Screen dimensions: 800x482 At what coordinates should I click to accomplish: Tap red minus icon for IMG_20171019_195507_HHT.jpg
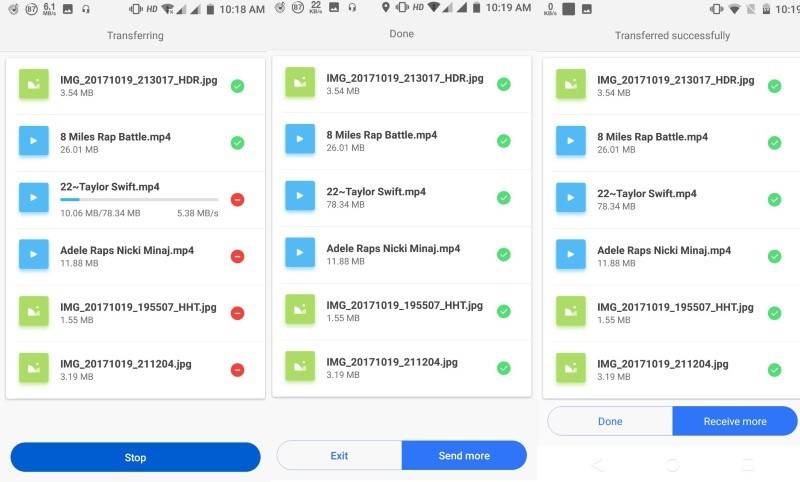point(237,313)
